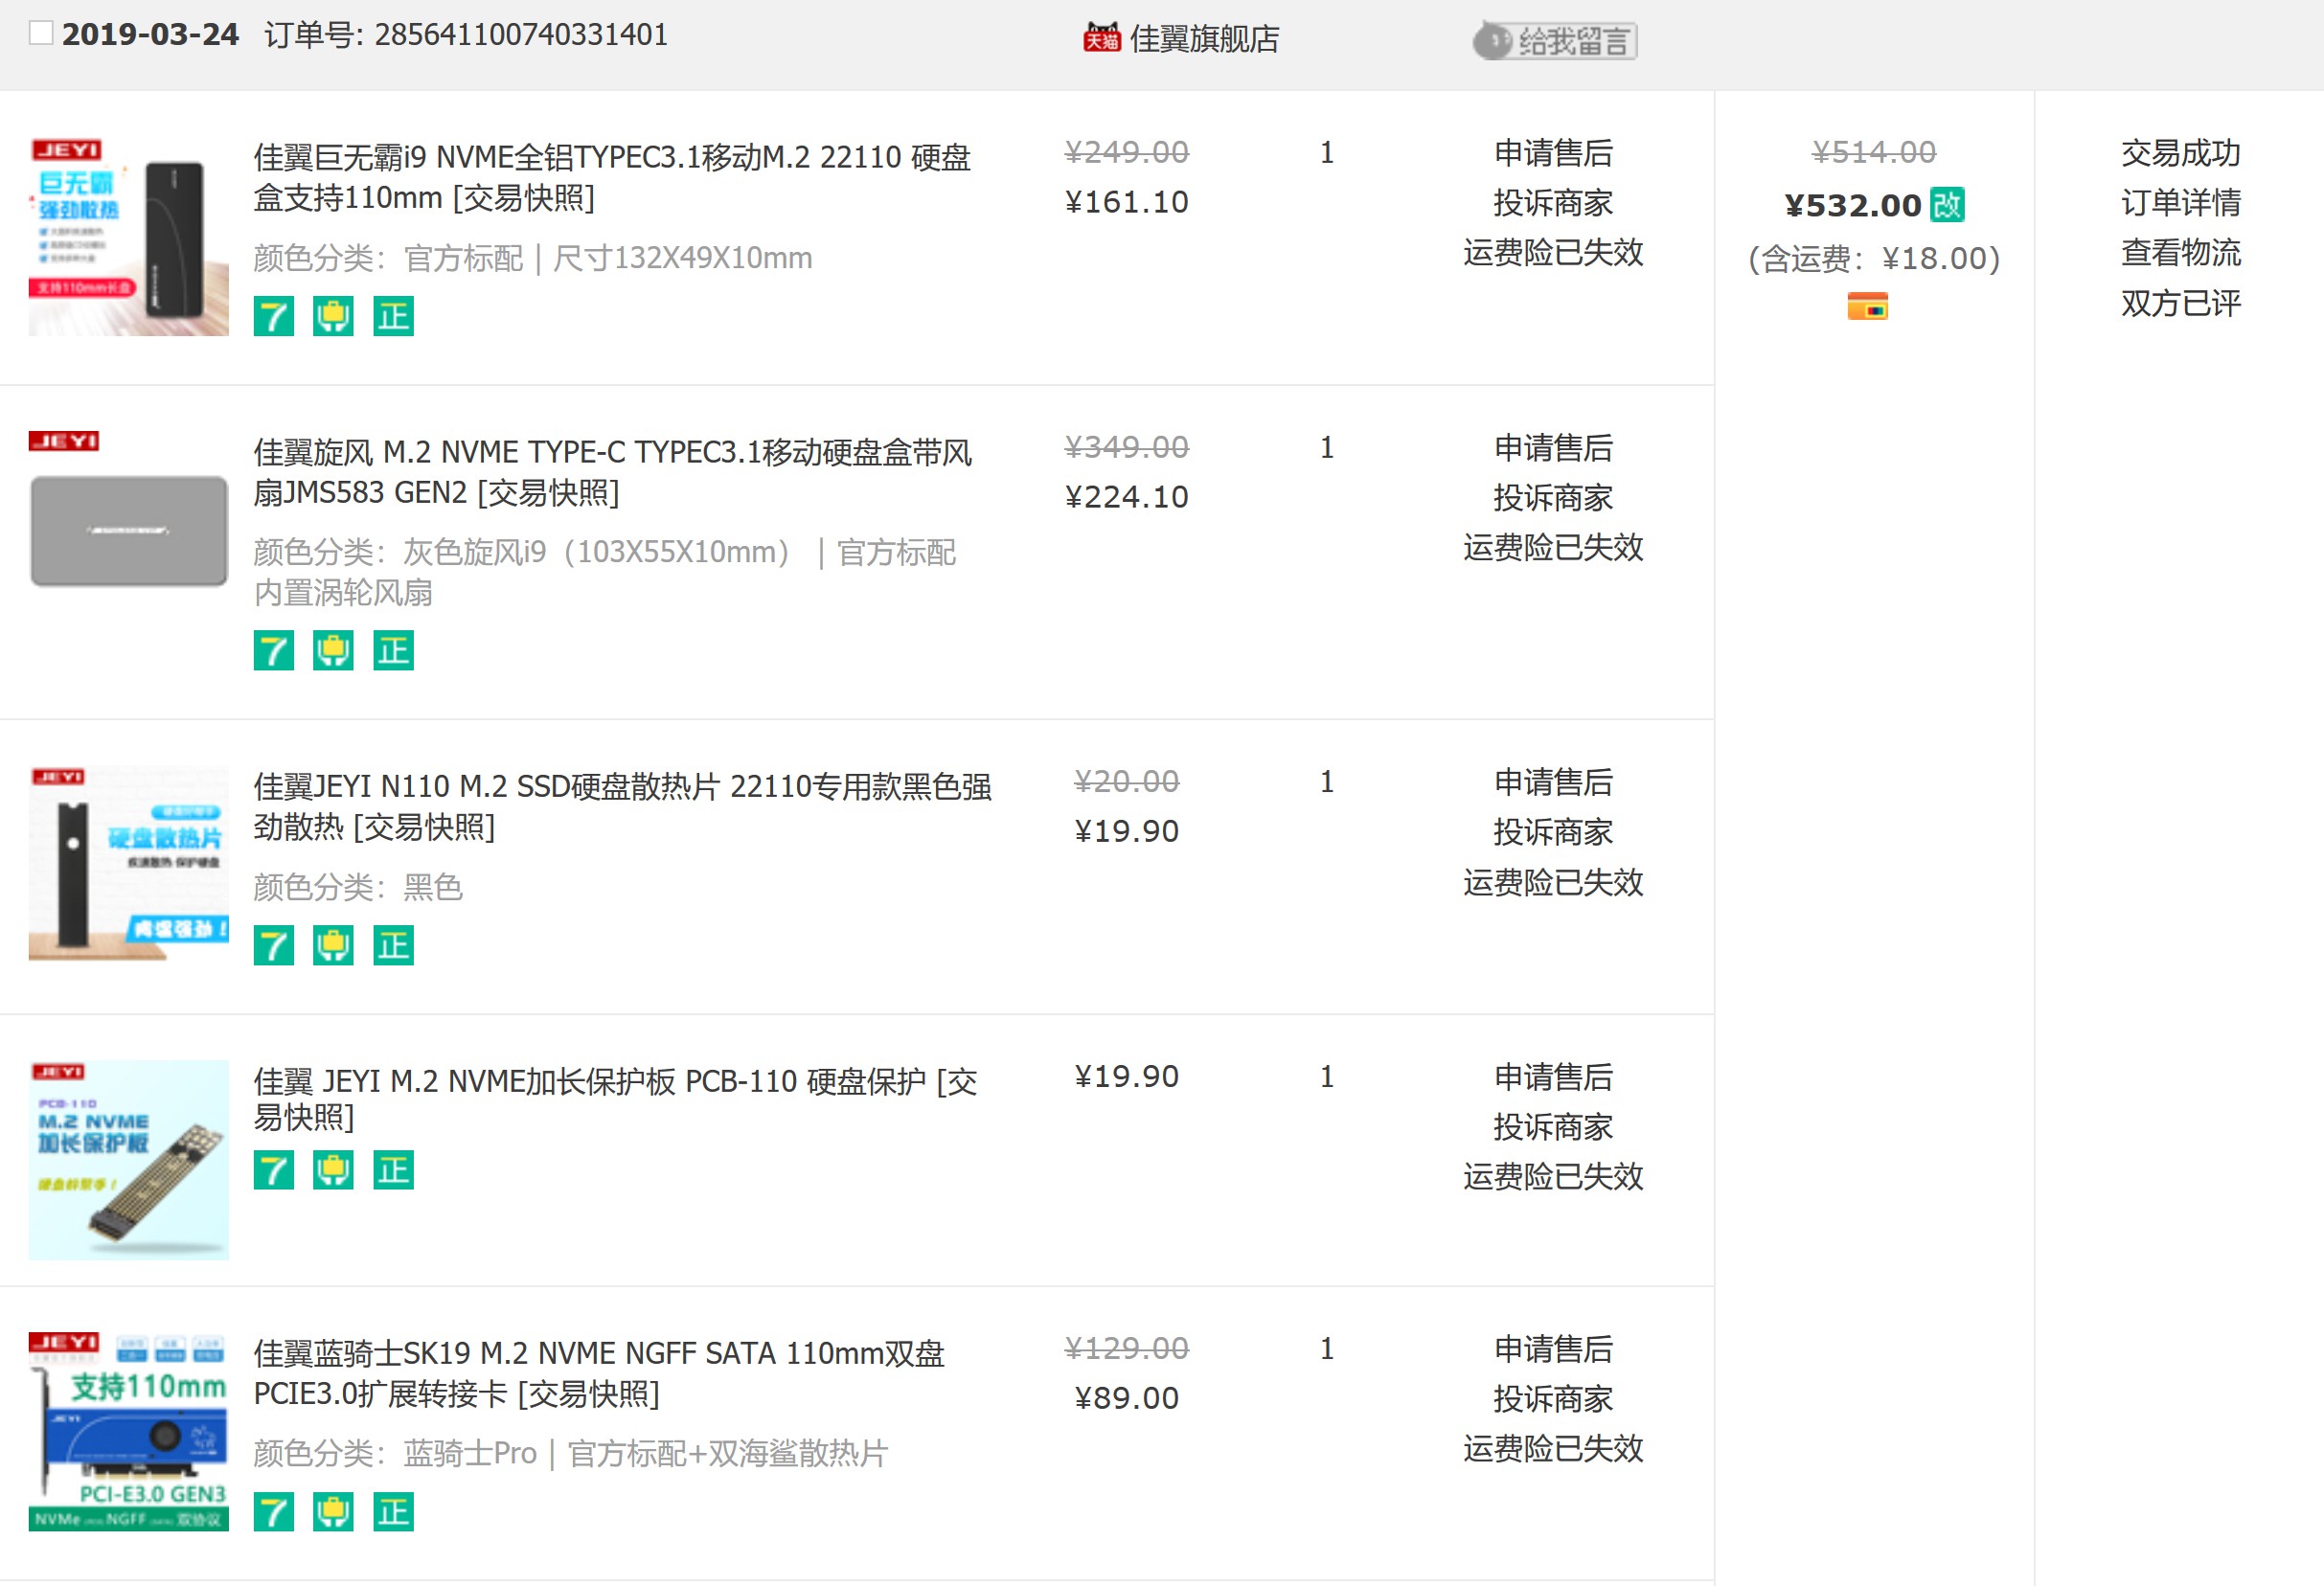Click the Tmall cat logo icon

tap(1102, 37)
